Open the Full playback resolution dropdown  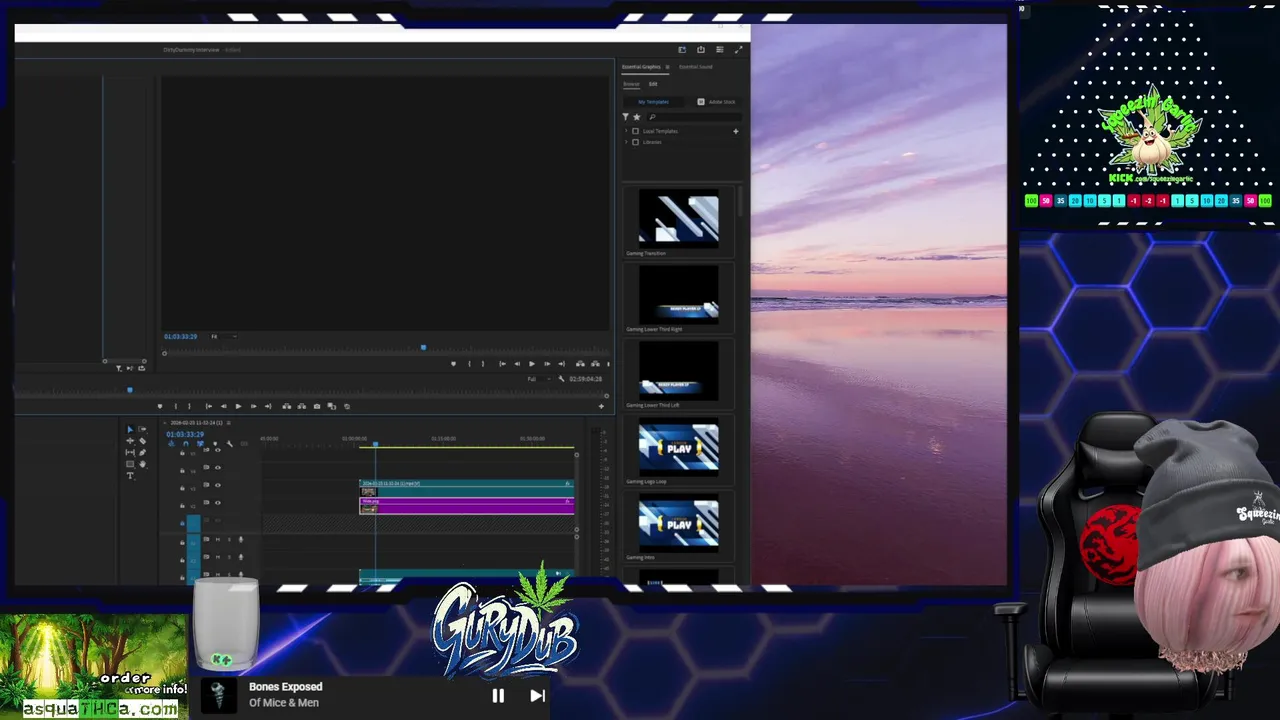coord(539,379)
